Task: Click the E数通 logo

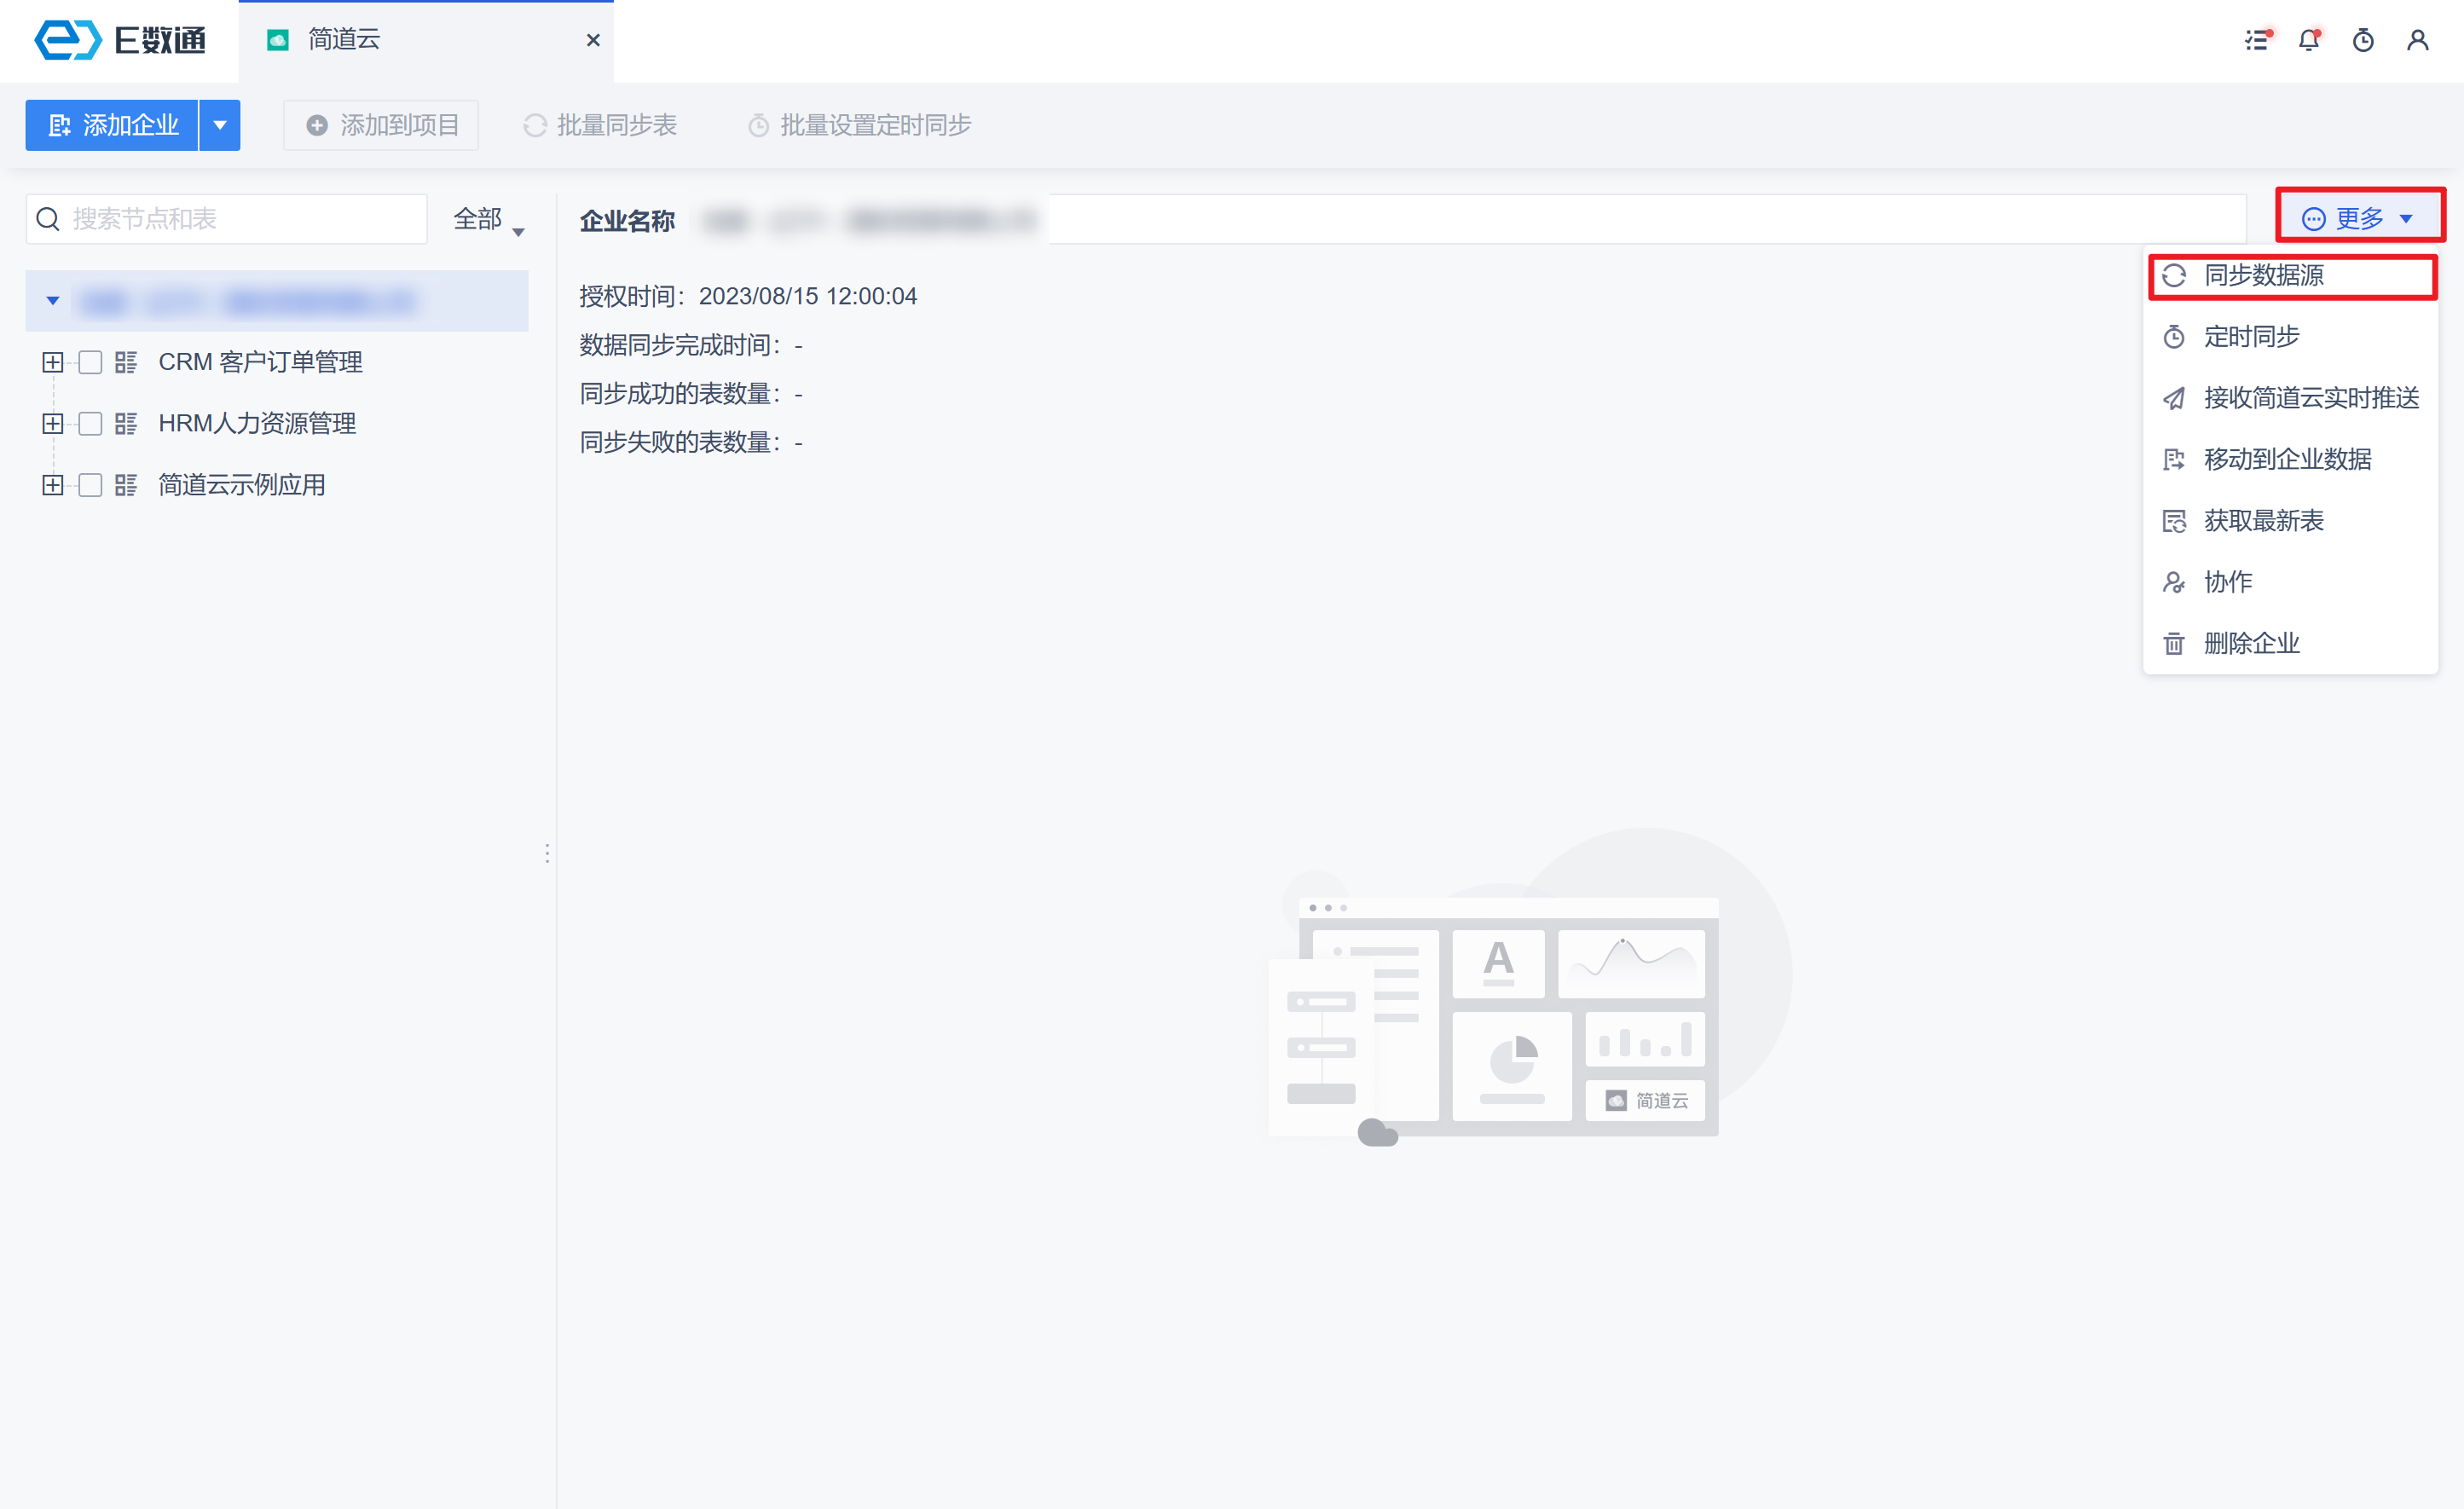Action: coord(120,40)
